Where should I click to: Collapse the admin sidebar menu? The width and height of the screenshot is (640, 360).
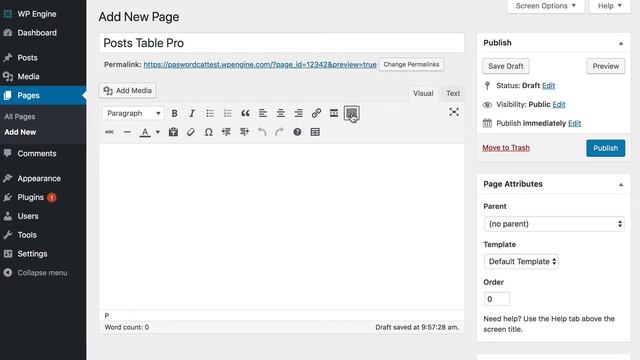pos(43,273)
